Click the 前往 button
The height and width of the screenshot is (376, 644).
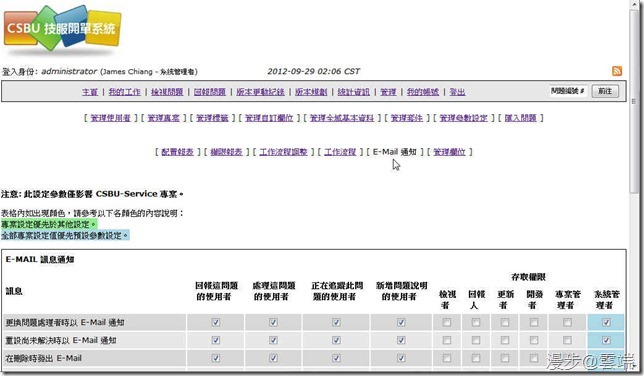605,91
